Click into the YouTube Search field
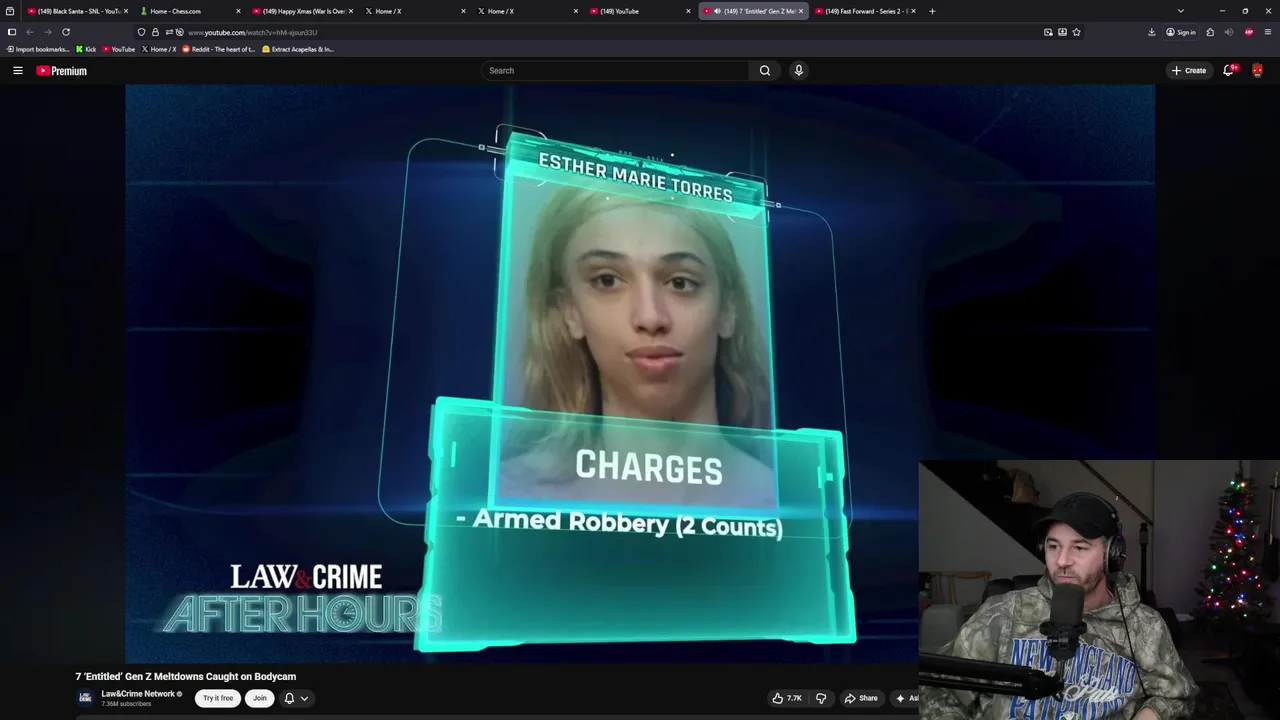The image size is (1280, 720). [615, 71]
